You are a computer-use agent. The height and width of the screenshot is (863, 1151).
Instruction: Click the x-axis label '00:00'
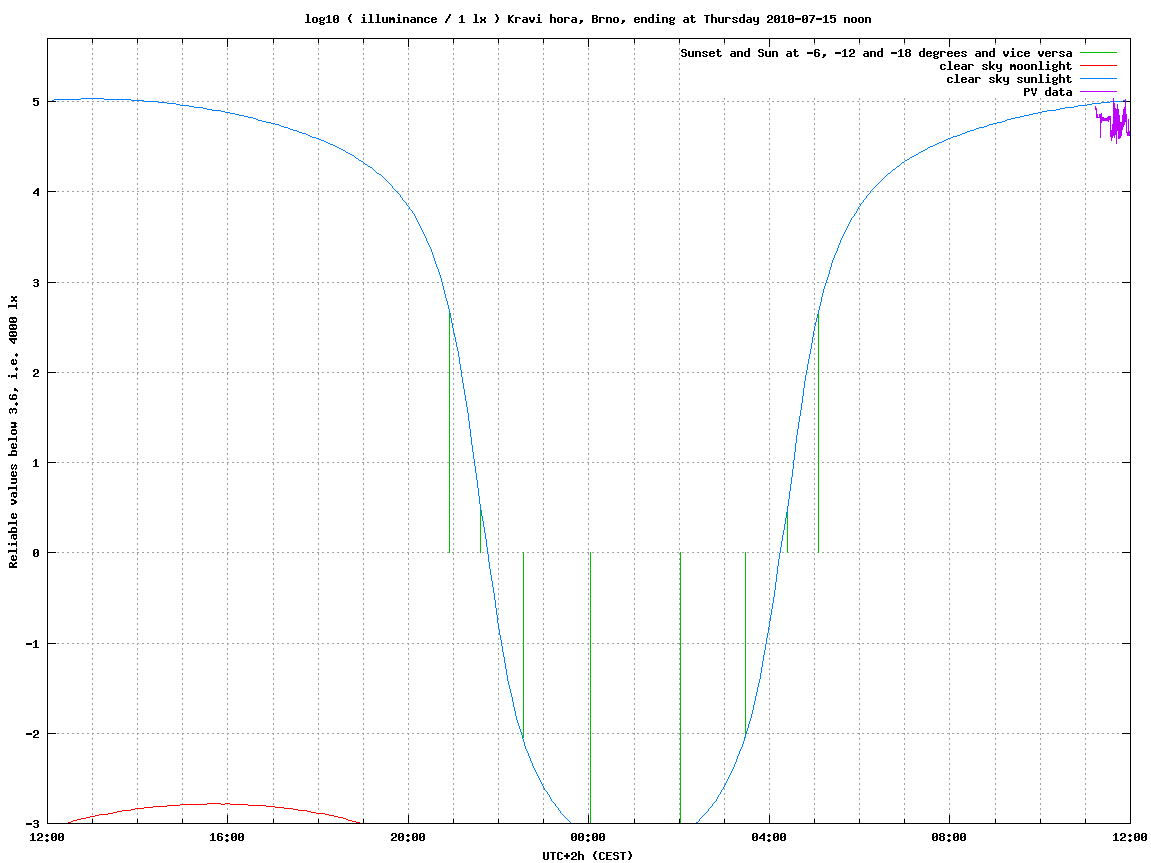589,837
